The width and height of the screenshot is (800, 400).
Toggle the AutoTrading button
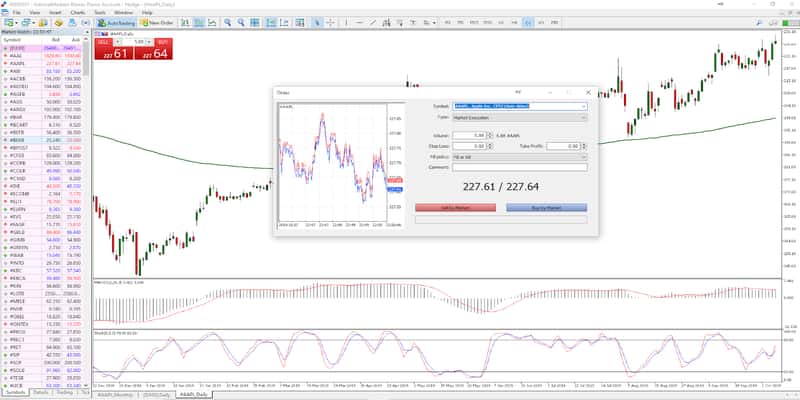tap(116, 23)
